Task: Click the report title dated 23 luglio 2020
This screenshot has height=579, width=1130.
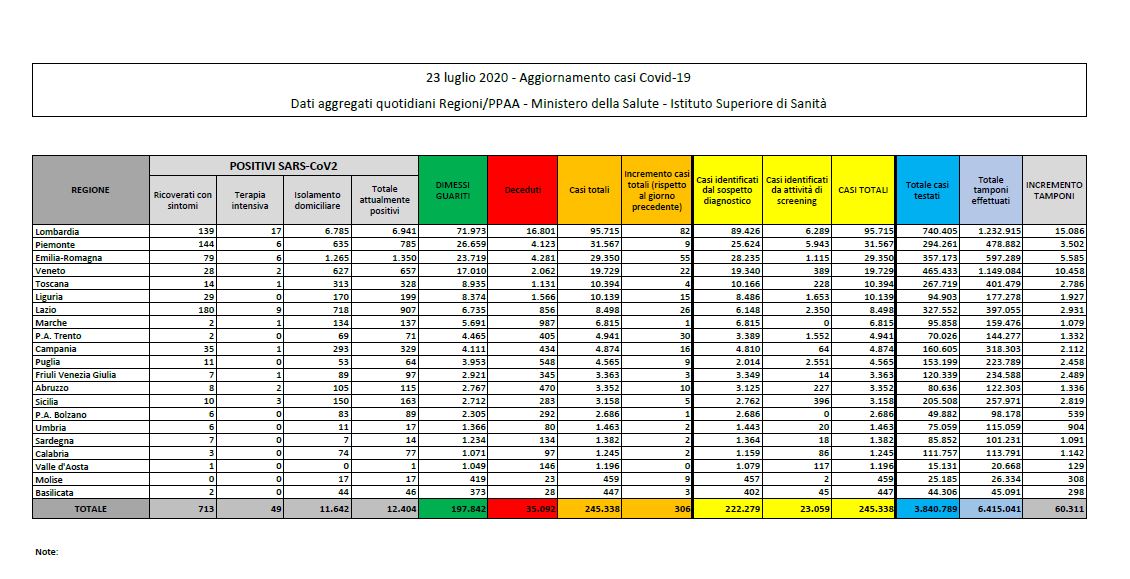Action: (558, 78)
